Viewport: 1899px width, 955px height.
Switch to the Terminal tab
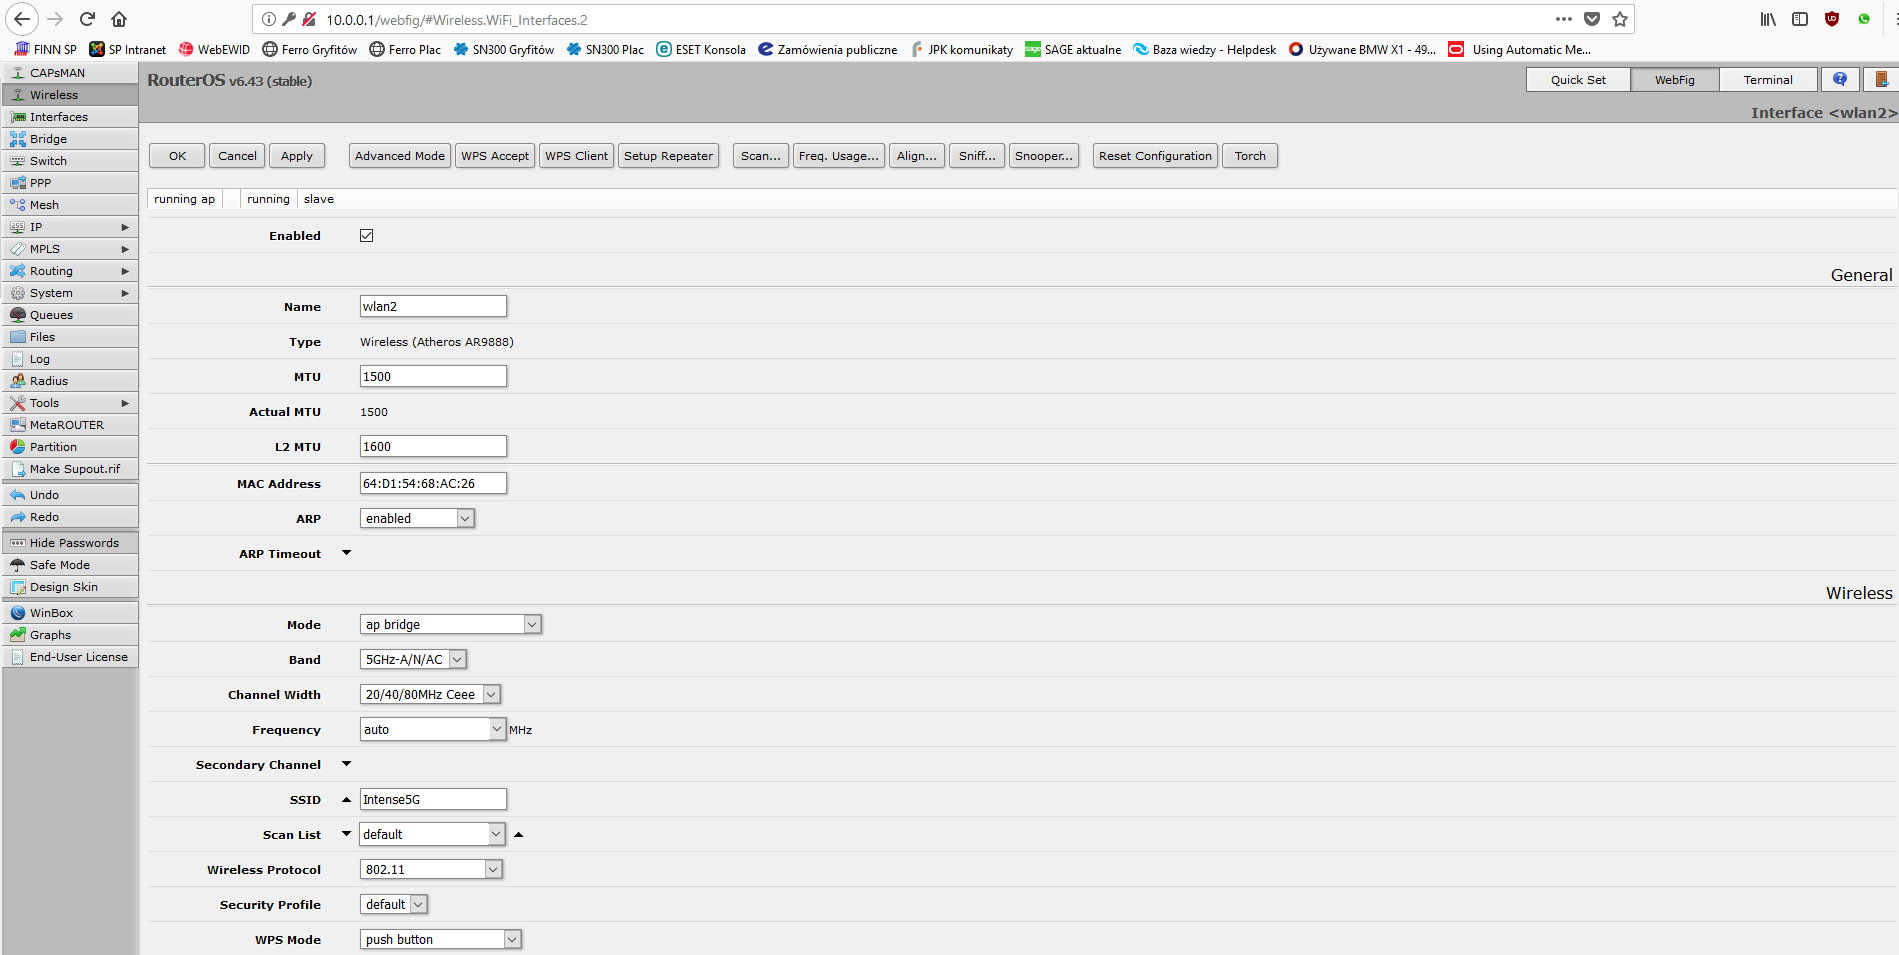tap(1768, 80)
